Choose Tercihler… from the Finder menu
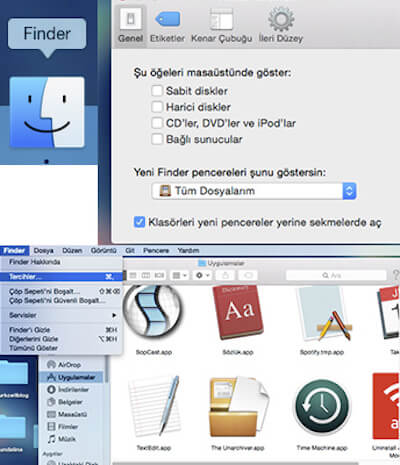 click(x=61, y=277)
